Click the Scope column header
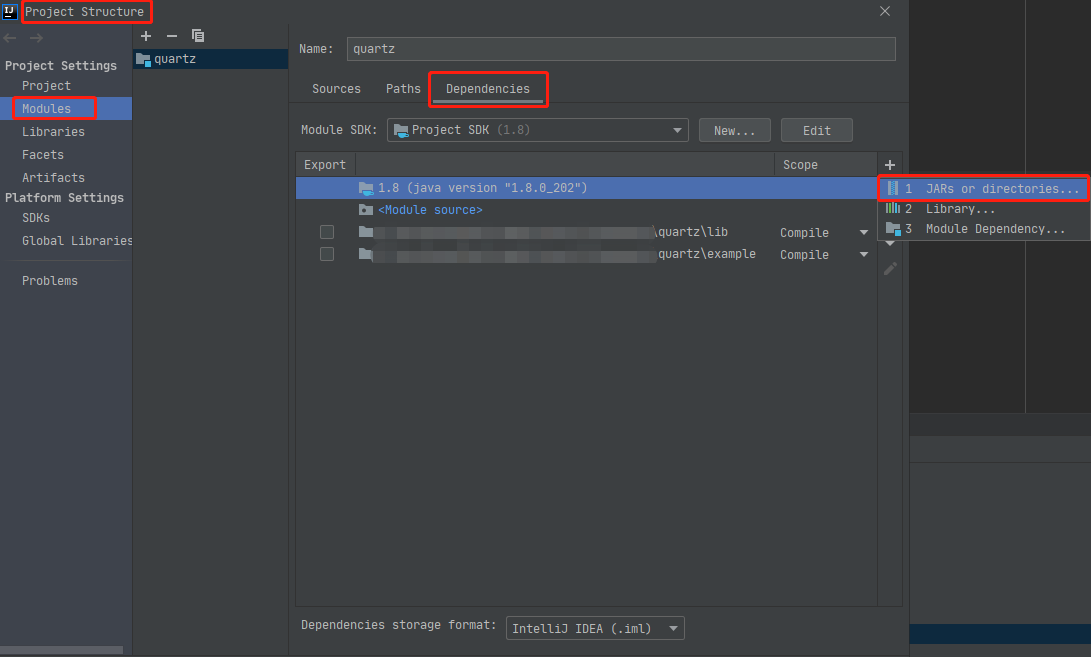1091x657 pixels. click(825, 165)
